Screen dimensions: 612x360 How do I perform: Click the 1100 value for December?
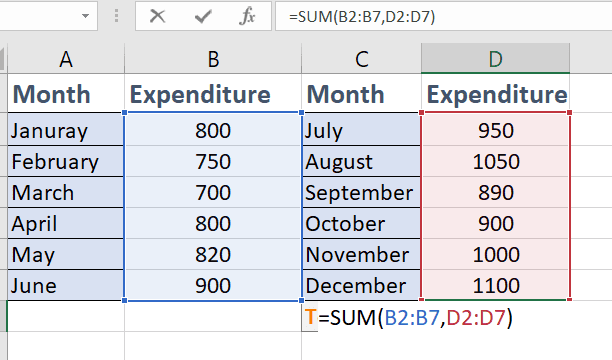coord(496,285)
